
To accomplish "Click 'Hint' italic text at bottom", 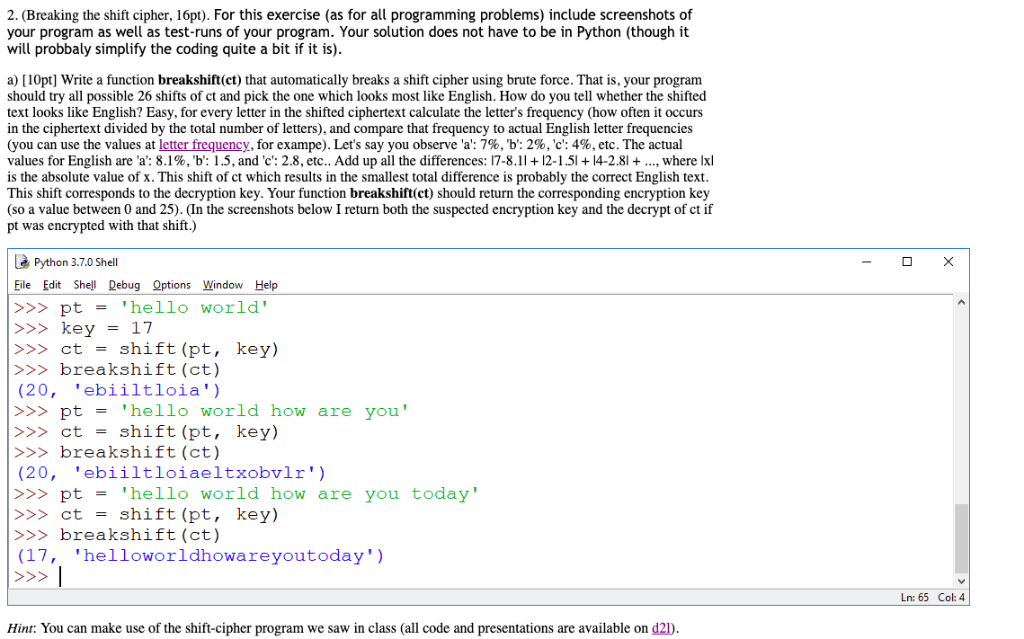I will click(20, 628).
